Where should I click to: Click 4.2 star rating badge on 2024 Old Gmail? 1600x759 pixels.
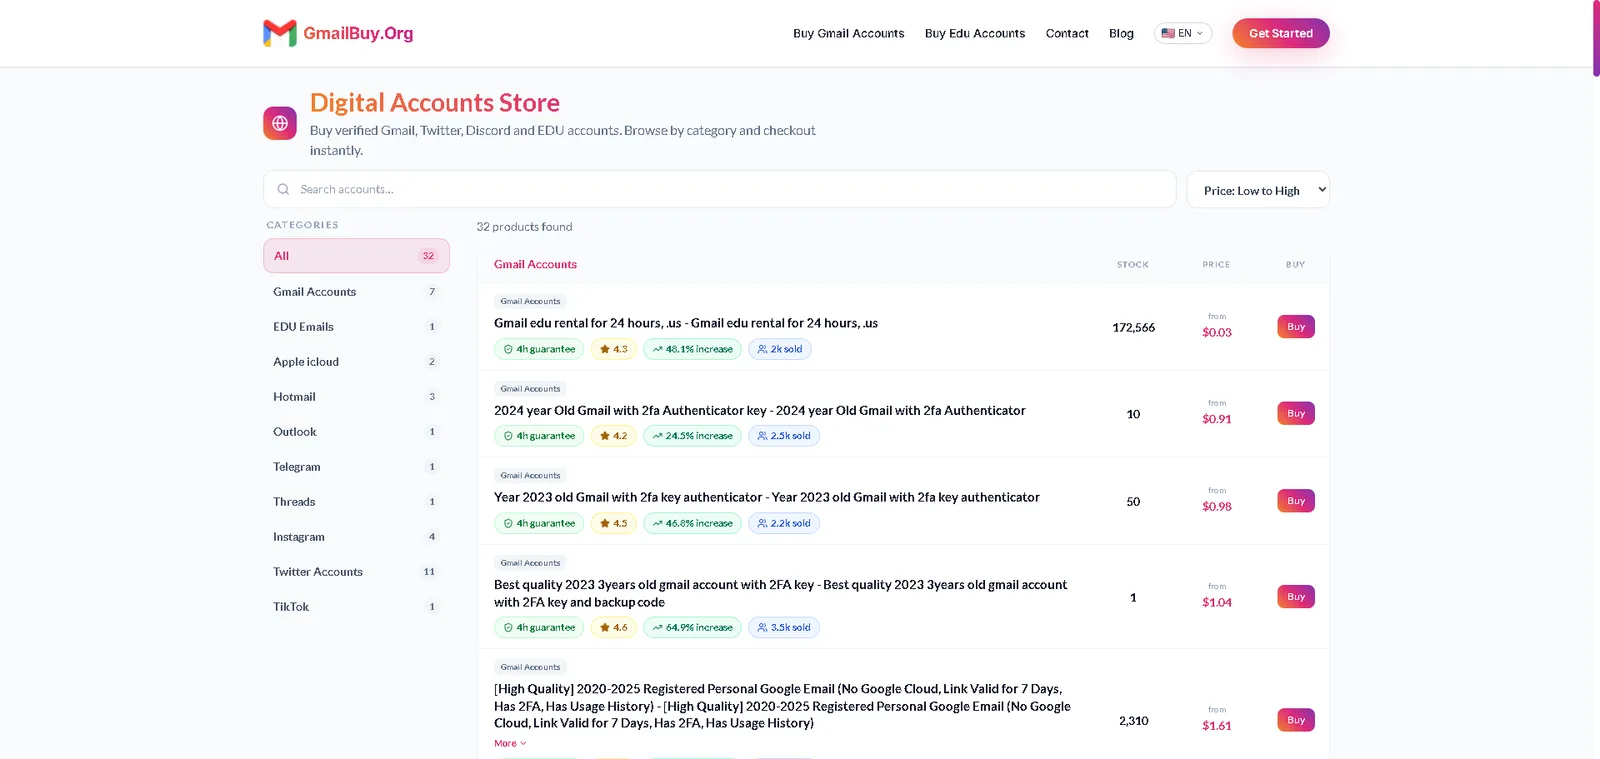614,436
